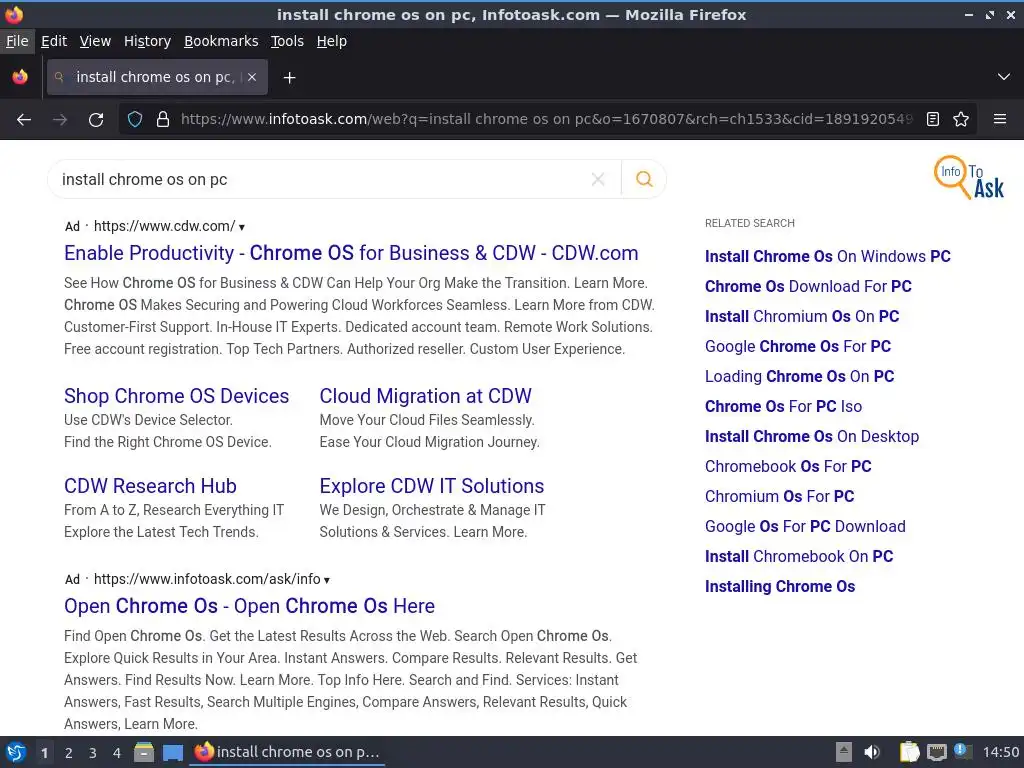Image resolution: width=1024 pixels, height=768 pixels.
Task: Select the install chrome os browser tab
Action: 157,77
